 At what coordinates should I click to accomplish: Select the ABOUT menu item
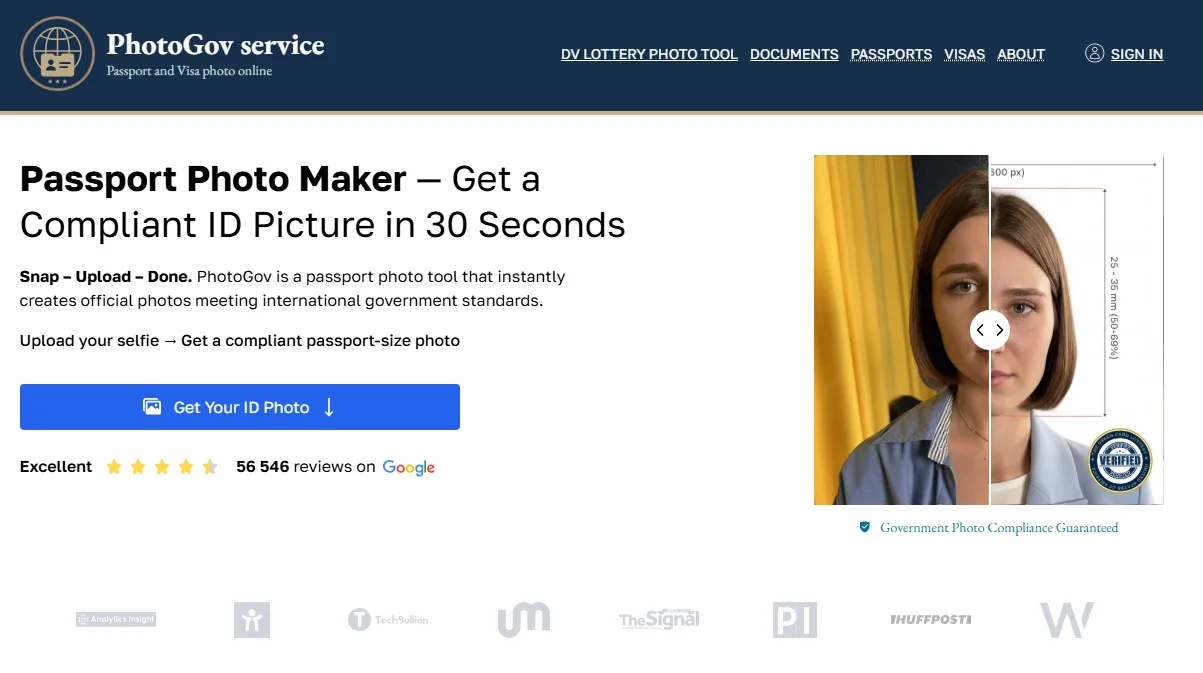1021,54
